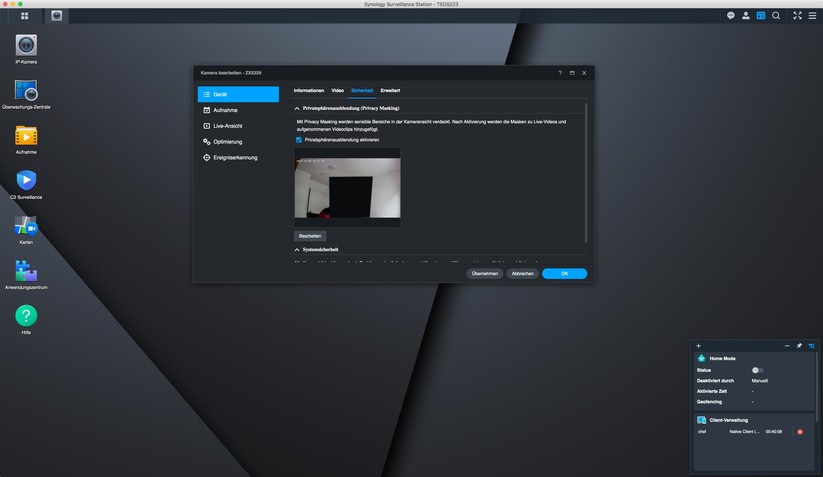Viewport: 823px width, 477px height.
Task: Select the IP-Kamera taskbar button
Action: pyautogui.click(x=57, y=16)
